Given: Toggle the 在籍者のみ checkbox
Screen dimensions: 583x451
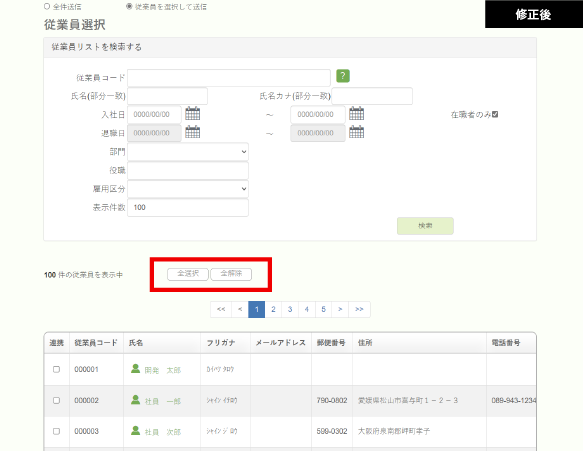Looking at the screenshot, I should (x=495, y=115).
